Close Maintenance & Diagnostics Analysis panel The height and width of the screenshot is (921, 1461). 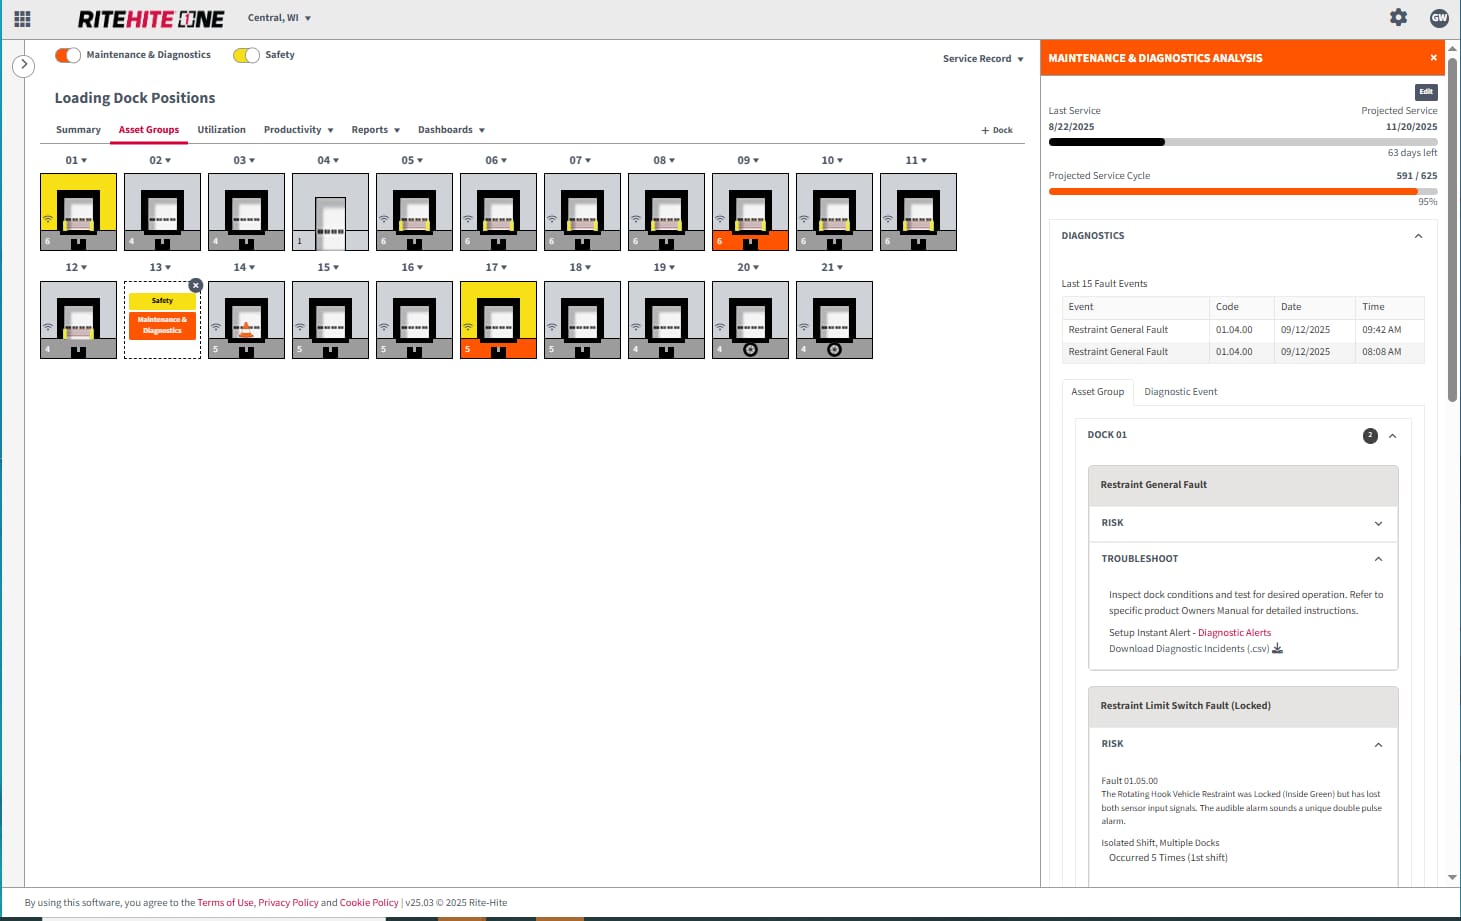point(1433,58)
